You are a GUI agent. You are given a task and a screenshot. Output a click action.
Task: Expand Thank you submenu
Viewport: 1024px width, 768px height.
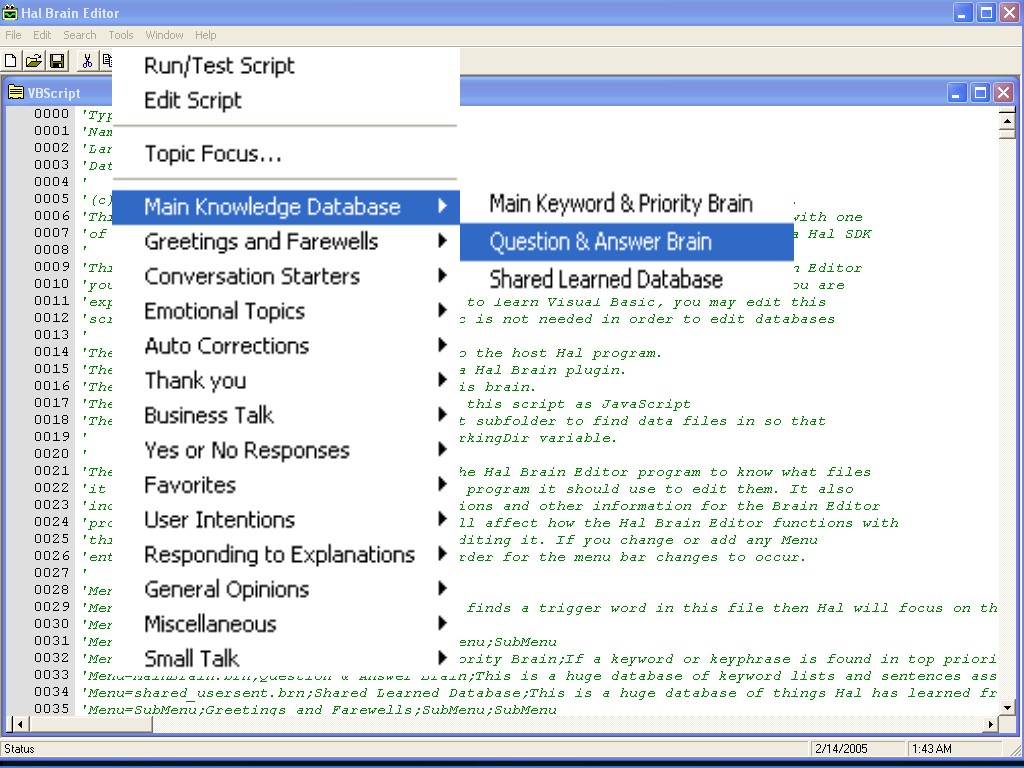tap(285, 381)
